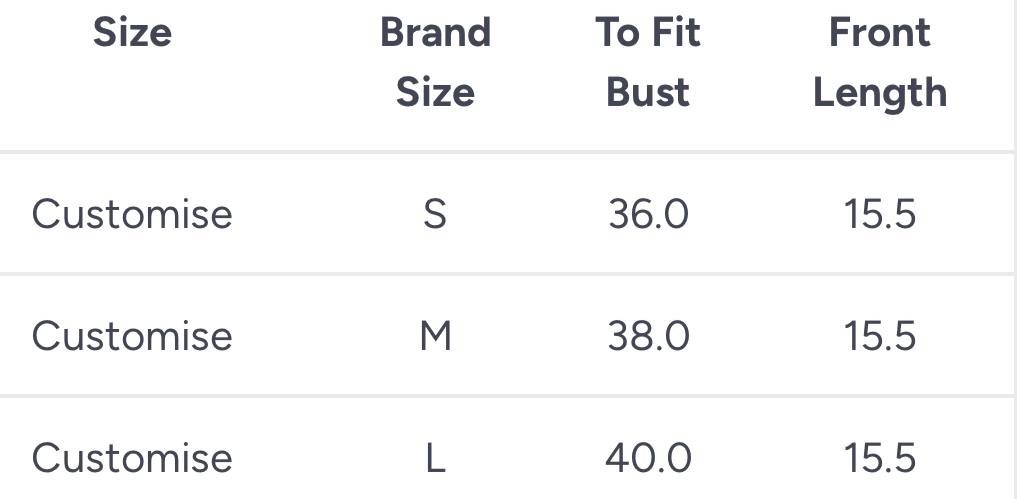Screen dimensions: 1017x499
Task: Open Customise link in the L row
Action: coord(132,458)
